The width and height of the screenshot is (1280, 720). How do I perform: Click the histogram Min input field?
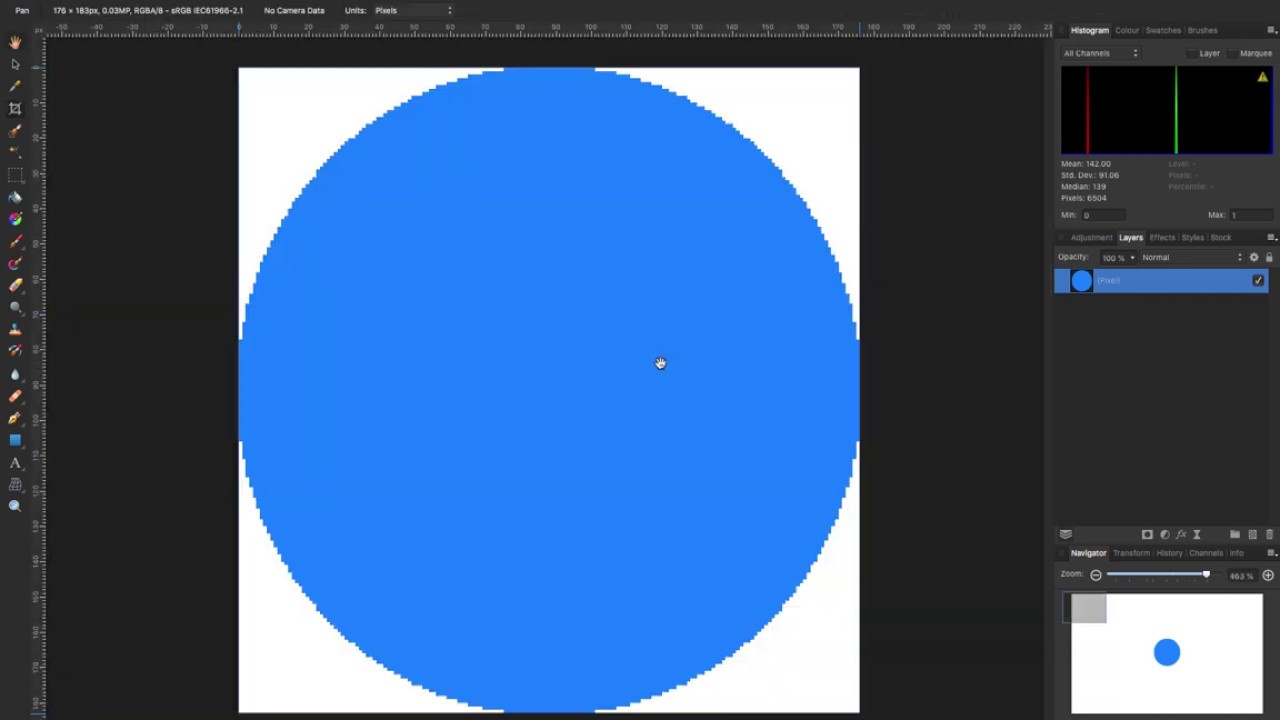coord(1103,215)
